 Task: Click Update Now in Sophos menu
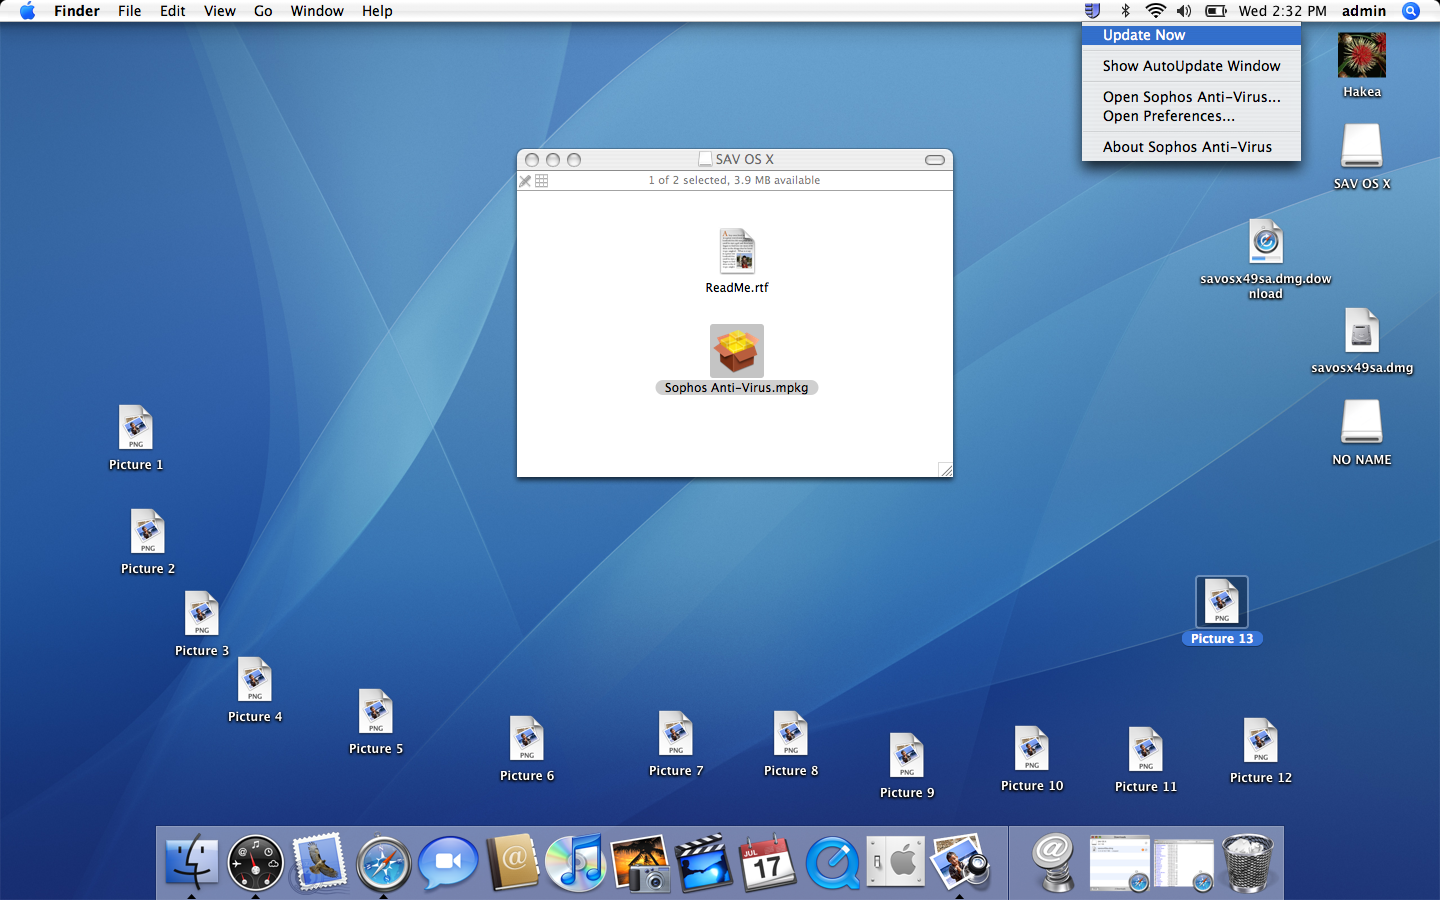(x=1191, y=35)
